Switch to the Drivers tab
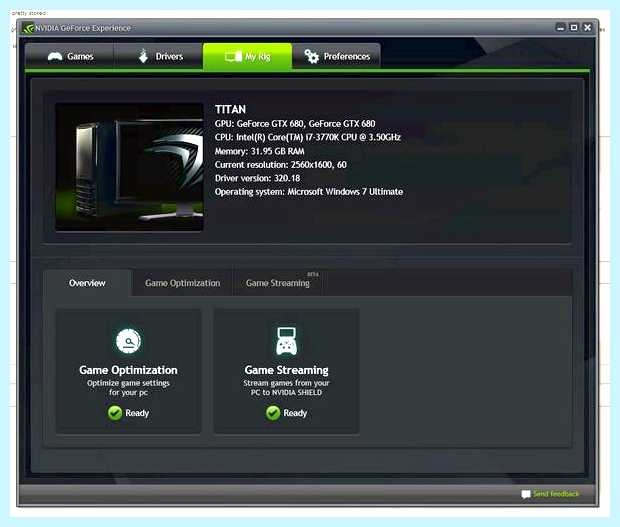Screen dimensions: 620x527 pos(159,57)
